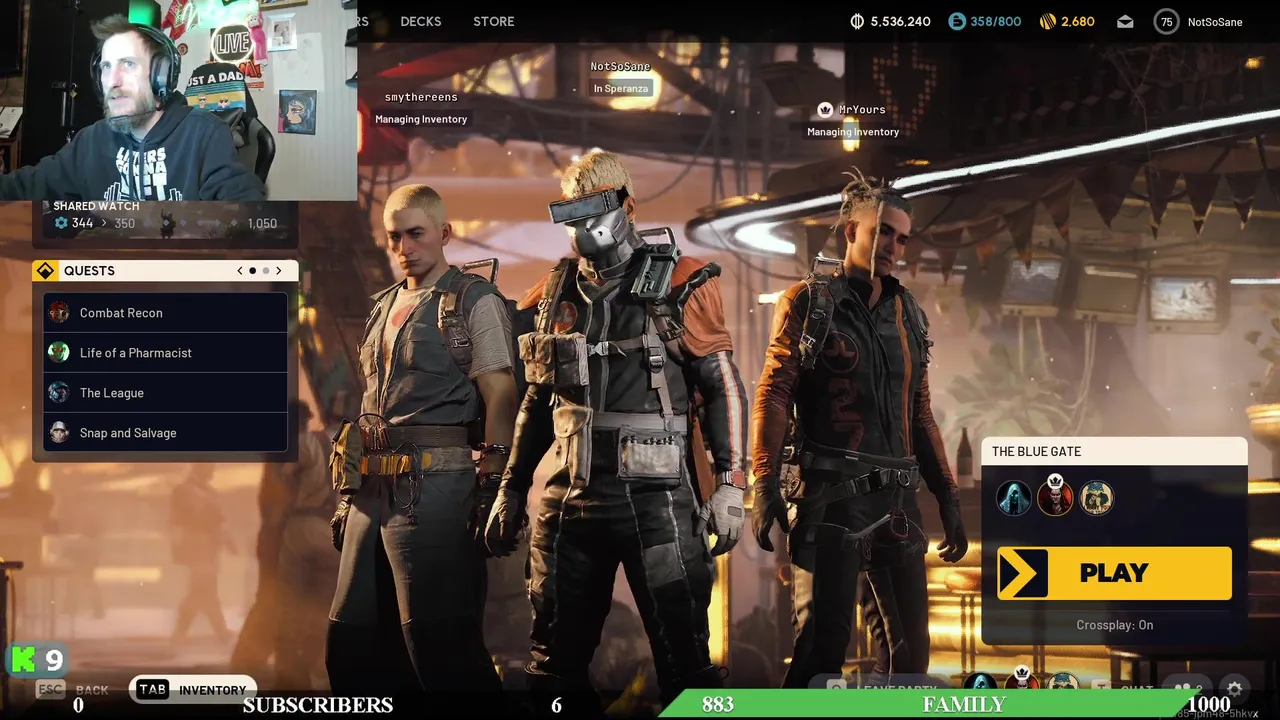The height and width of the screenshot is (720, 1280).
Task: Open the DECKS tab
Action: 420,21
